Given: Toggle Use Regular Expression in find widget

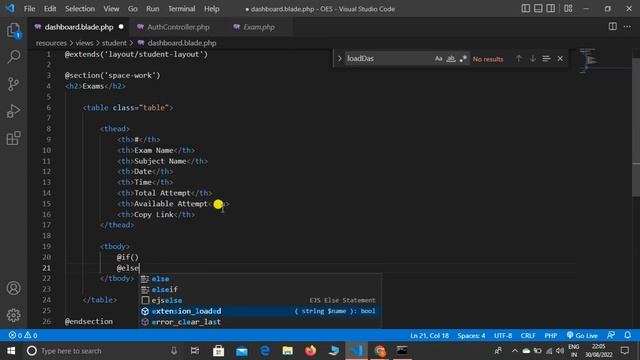Looking at the screenshot, I should (463, 59).
